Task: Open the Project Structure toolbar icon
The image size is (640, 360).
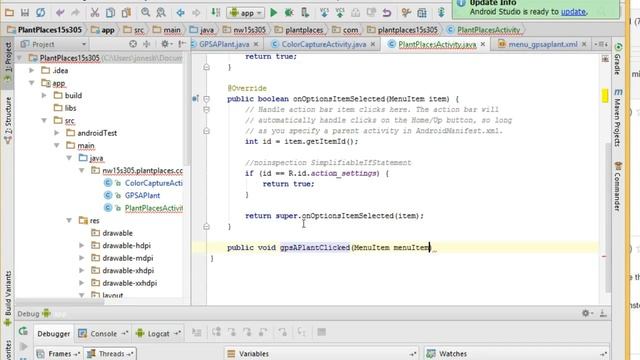Action: click(x=422, y=13)
